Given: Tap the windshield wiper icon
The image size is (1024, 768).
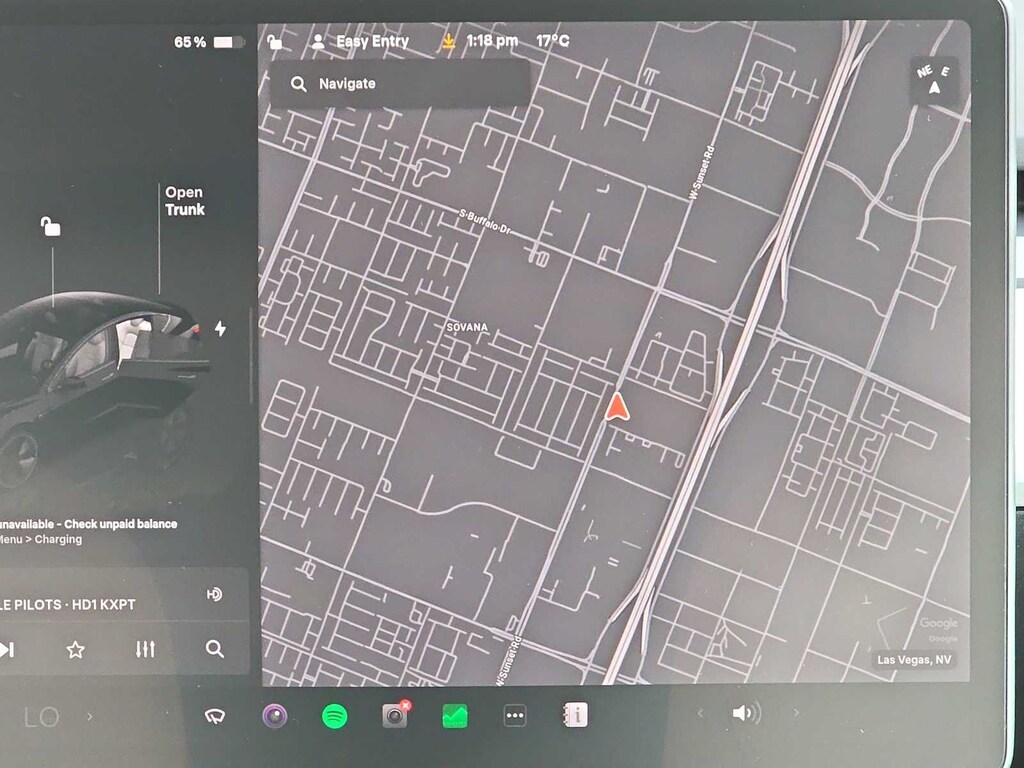Looking at the screenshot, I should tap(214, 715).
